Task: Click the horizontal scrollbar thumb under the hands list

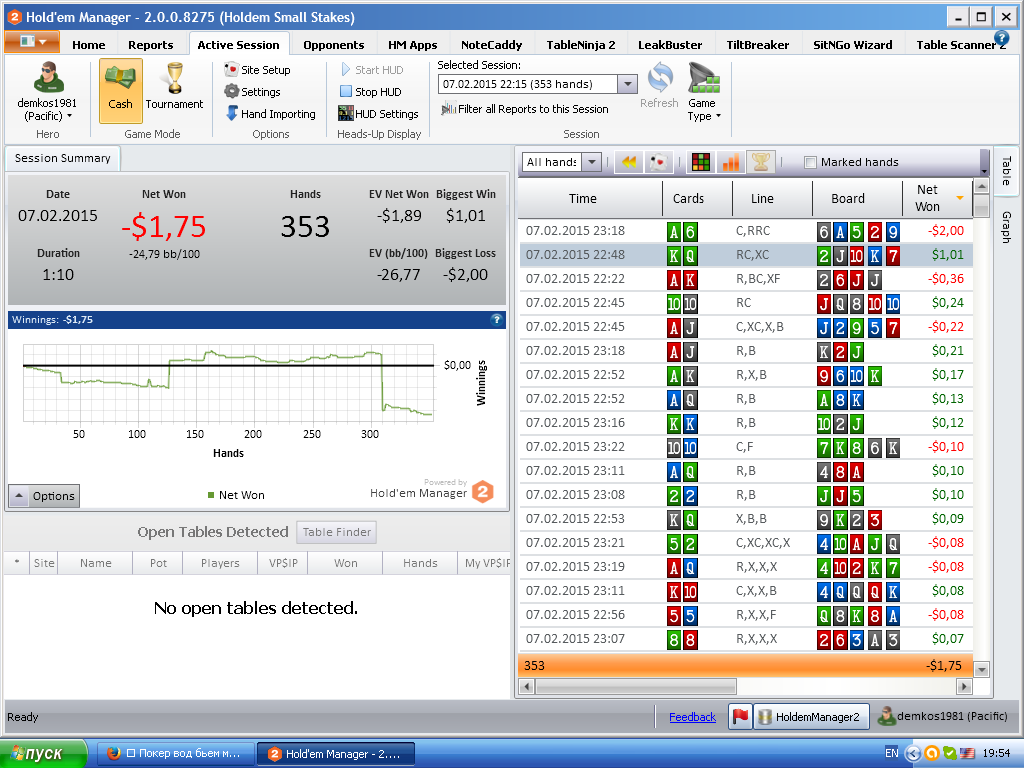Action: click(x=636, y=686)
